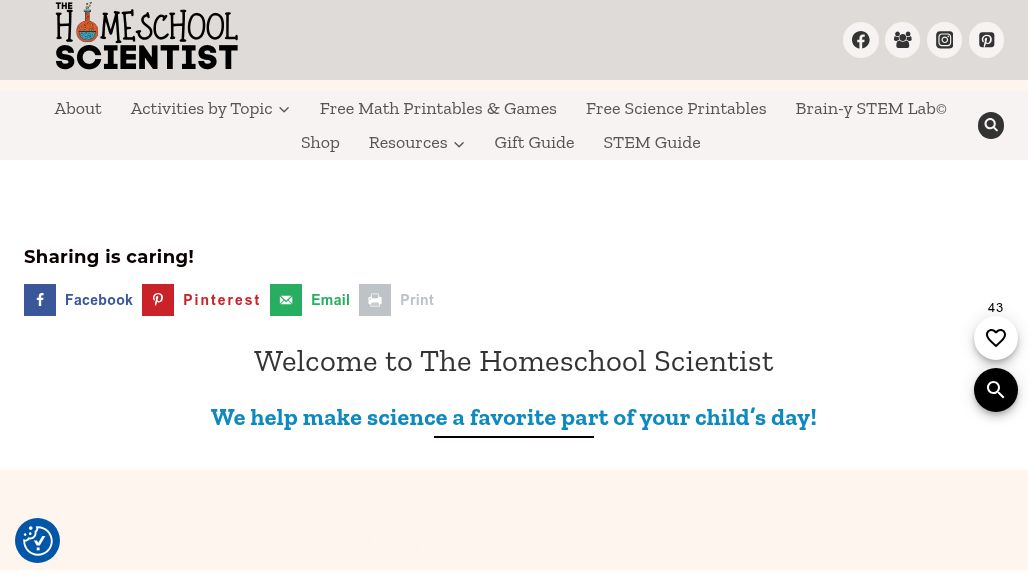Expand the Activities by Topic menu
1028x578 pixels.
point(210,108)
